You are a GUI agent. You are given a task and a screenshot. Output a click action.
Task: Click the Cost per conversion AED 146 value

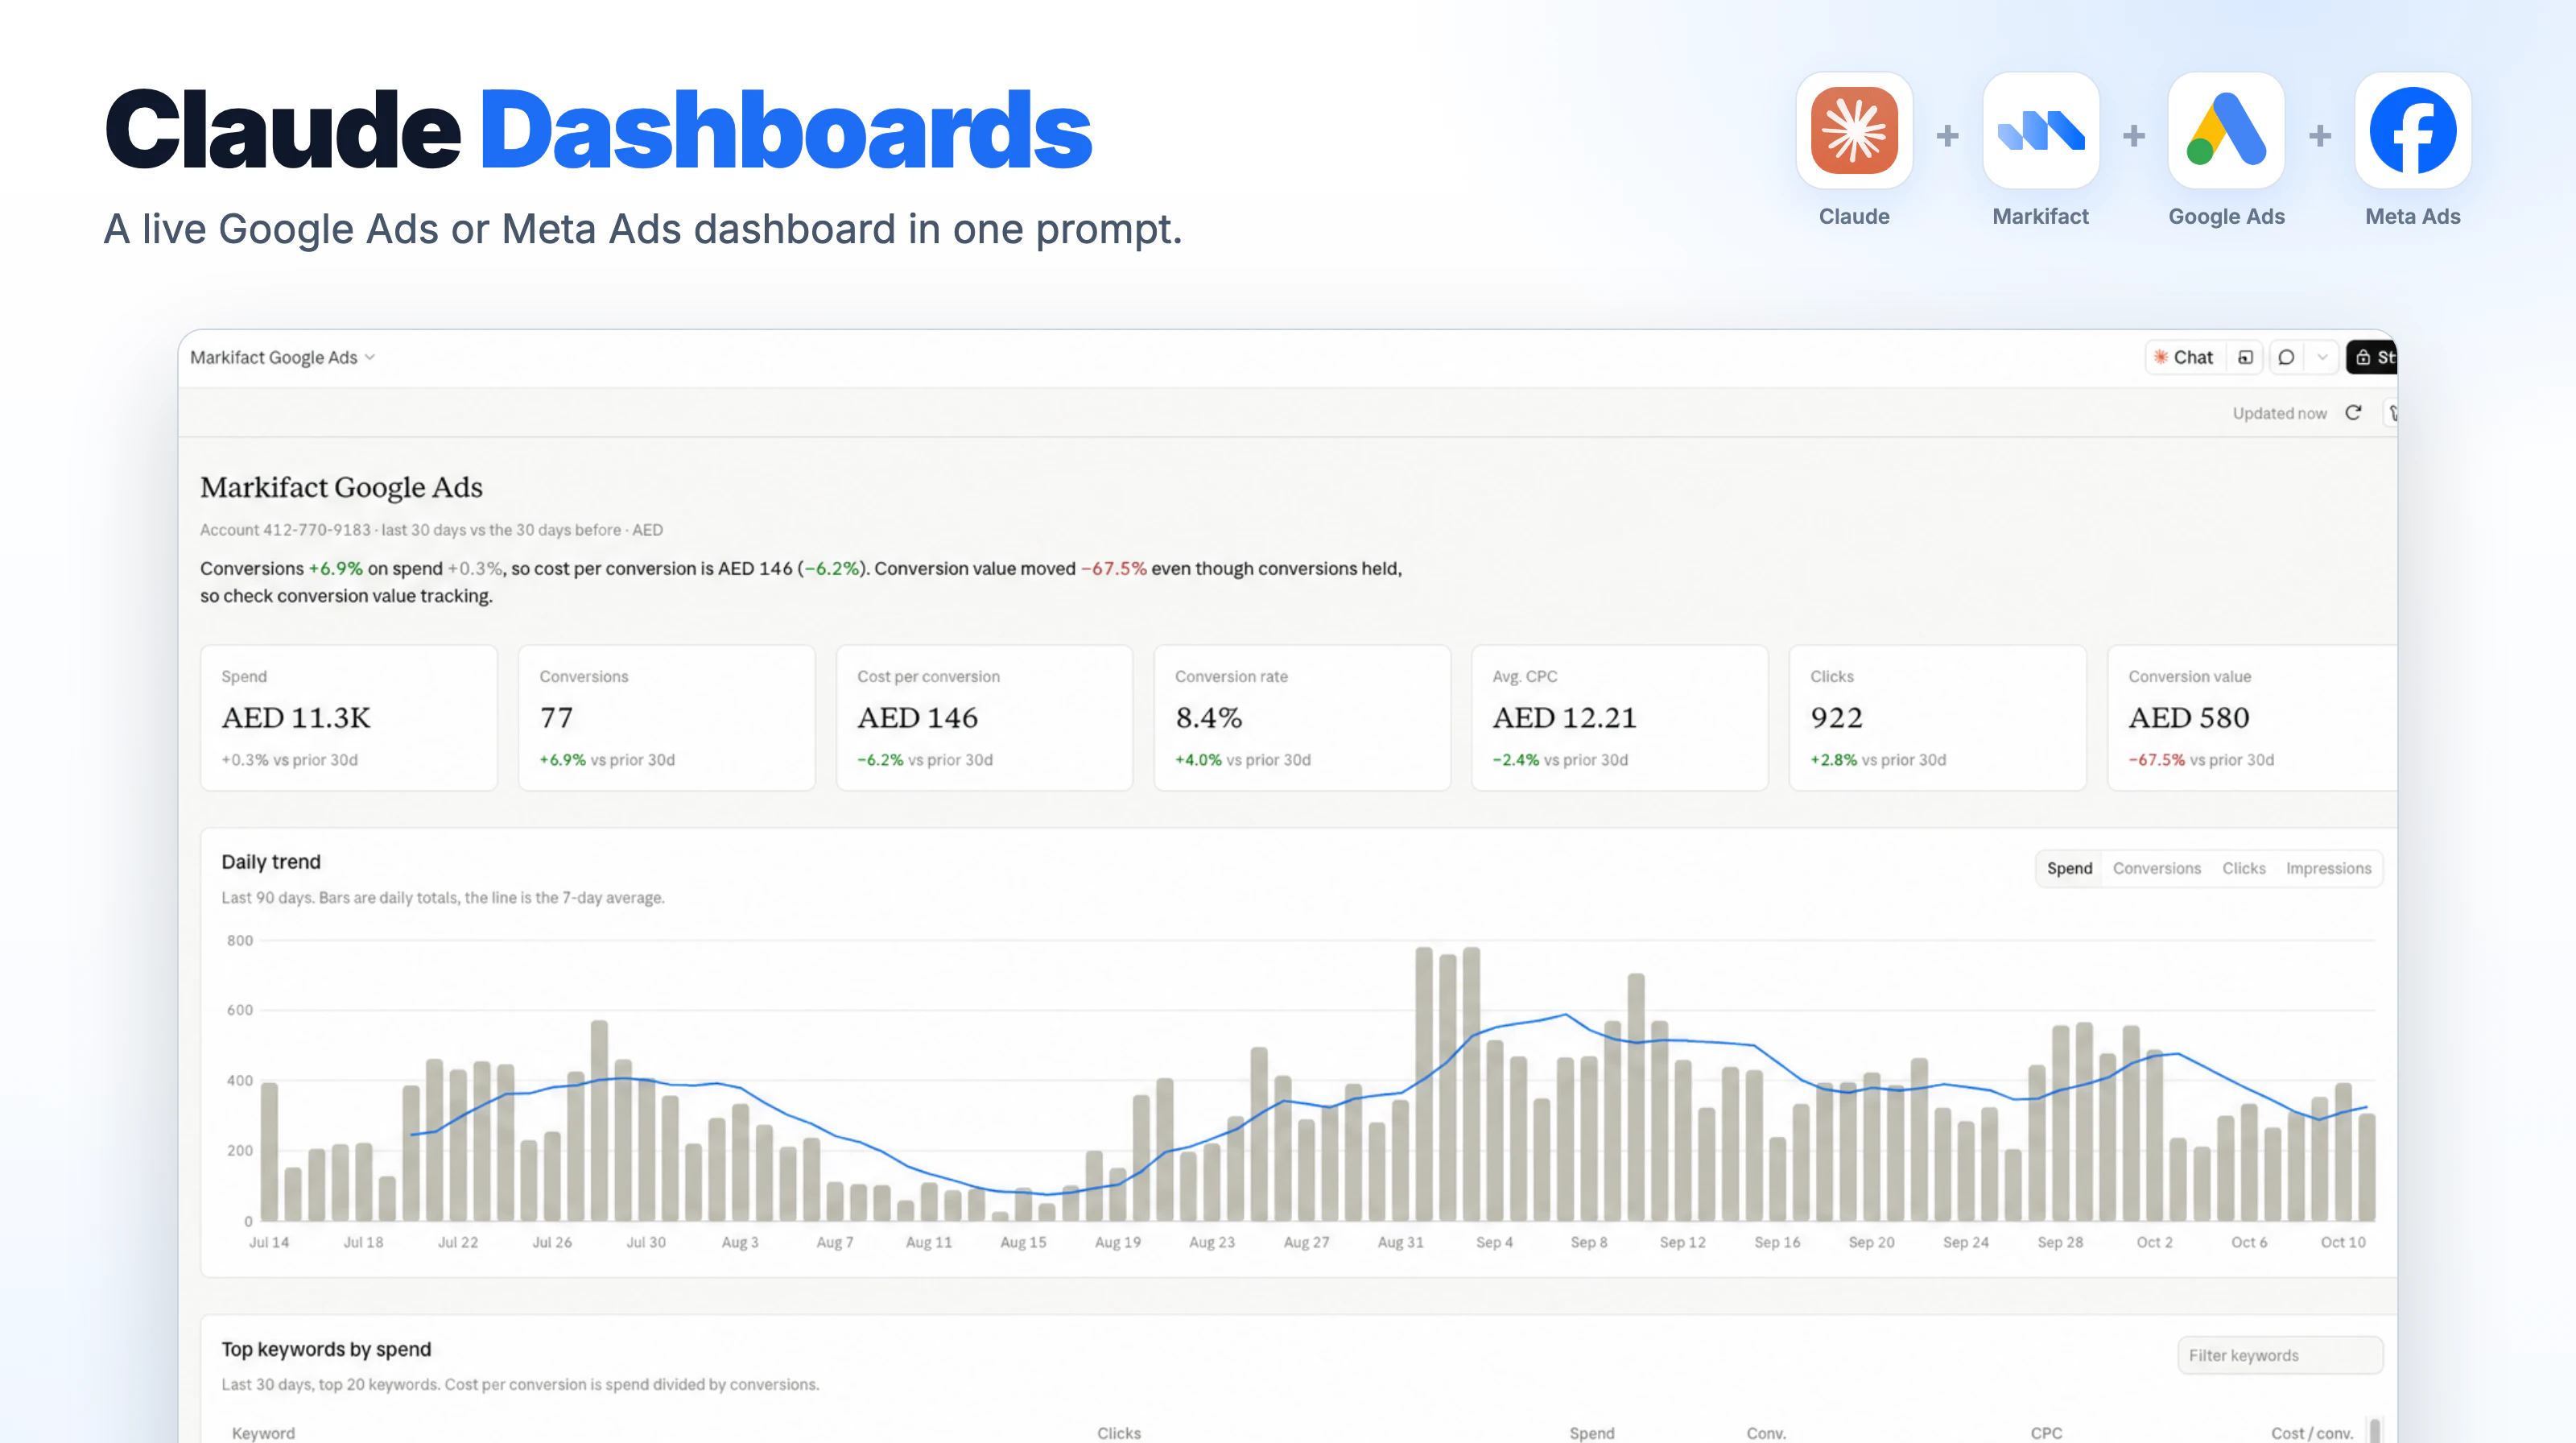click(x=917, y=717)
